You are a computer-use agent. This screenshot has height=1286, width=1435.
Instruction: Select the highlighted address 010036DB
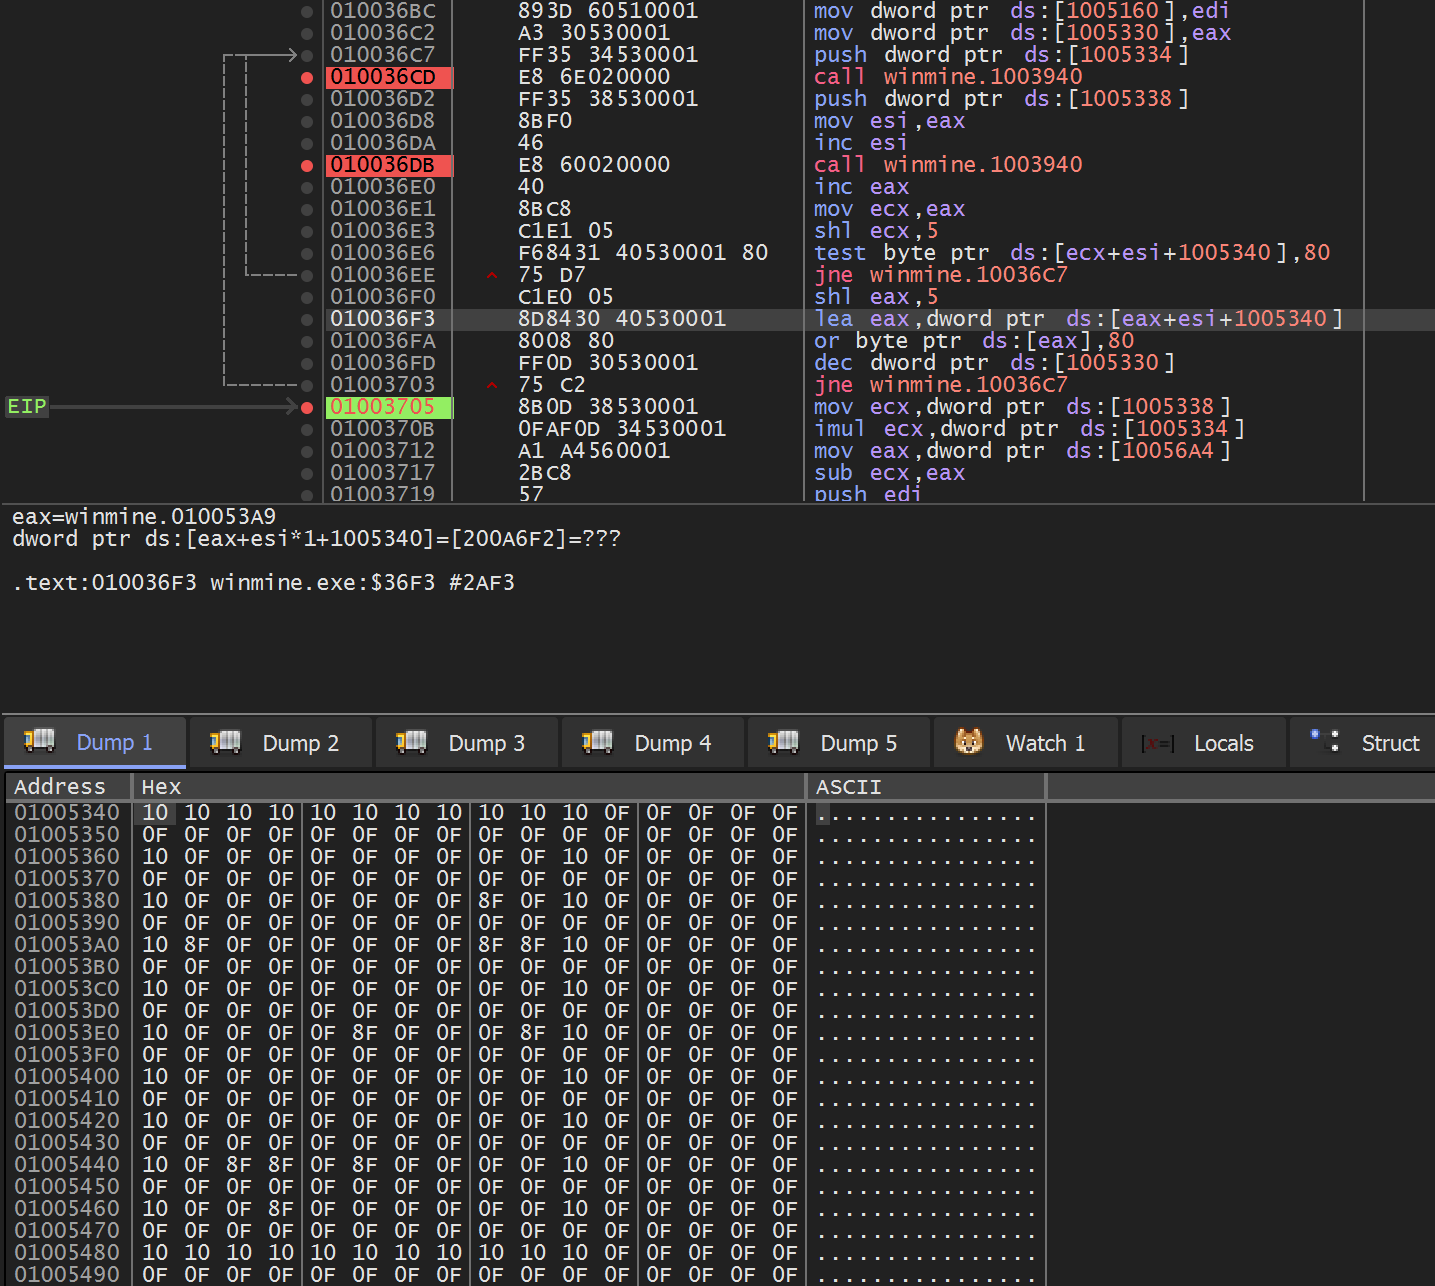(389, 165)
